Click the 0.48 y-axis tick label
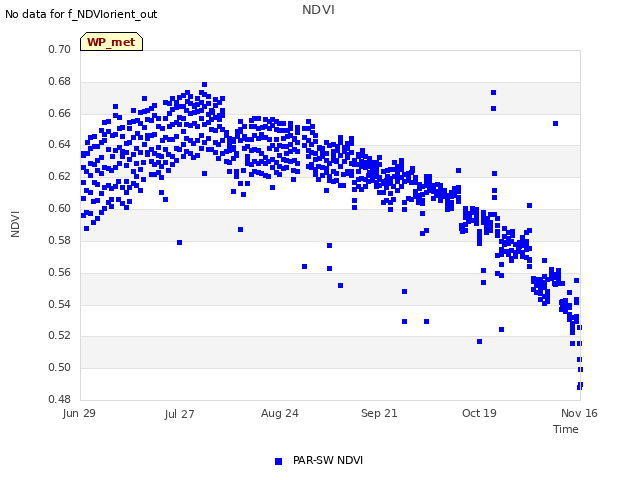Image resolution: width=640 pixels, height=480 pixels. point(60,399)
